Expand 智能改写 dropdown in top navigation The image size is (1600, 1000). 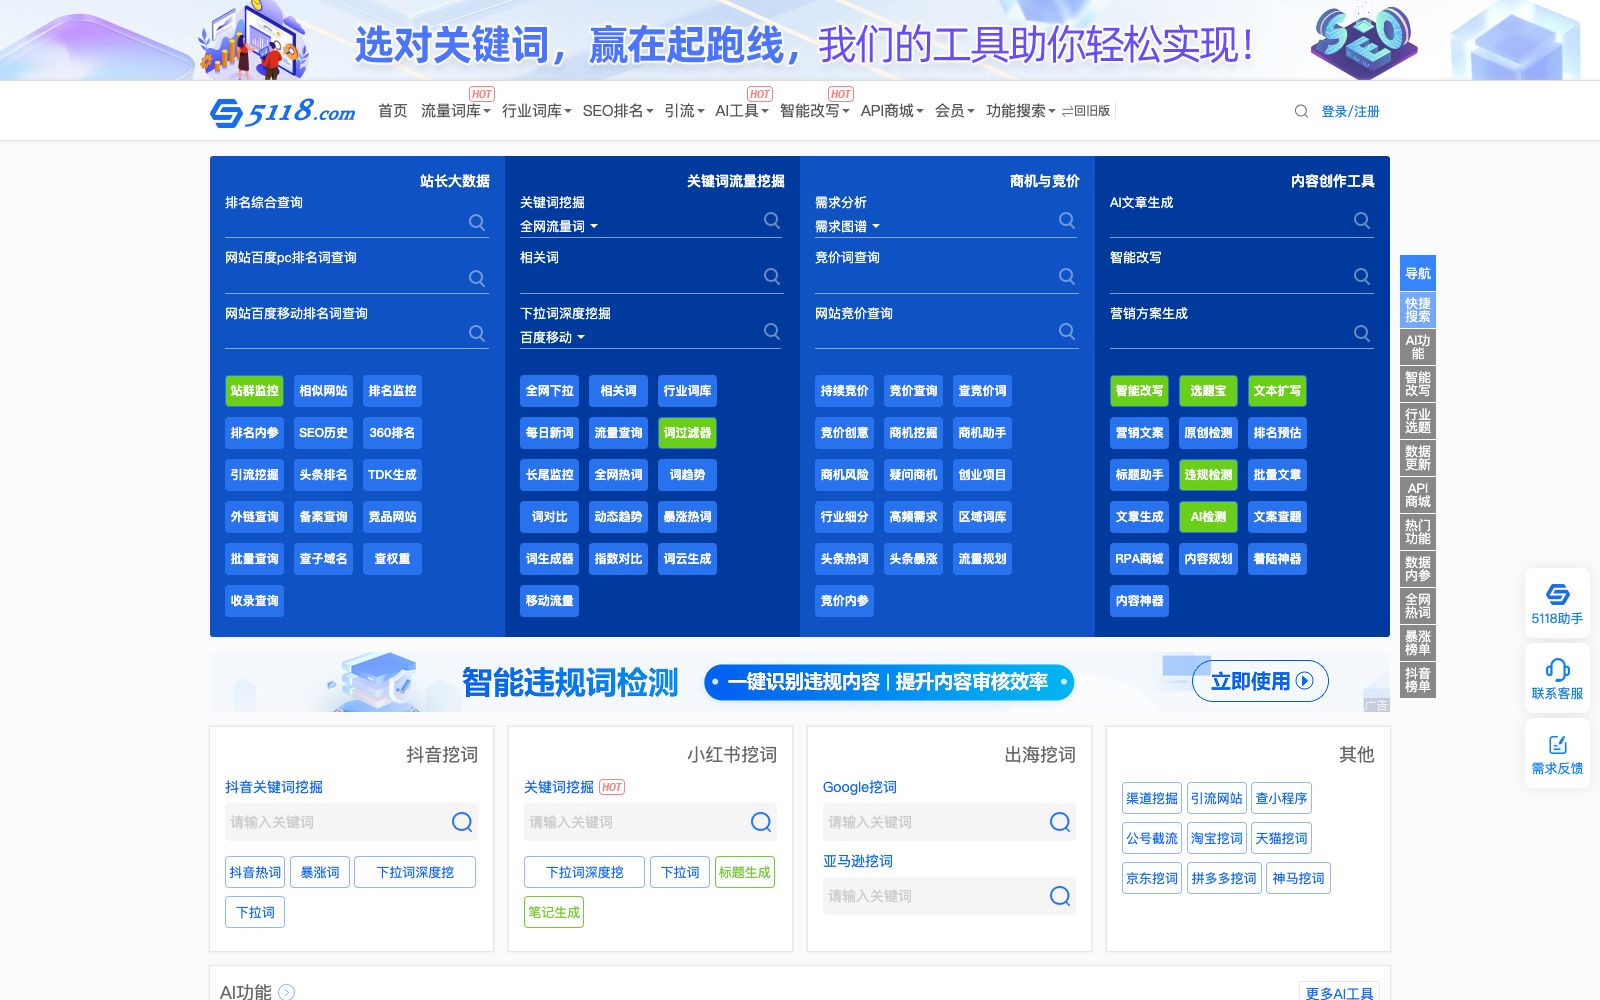[x=815, y=111]
